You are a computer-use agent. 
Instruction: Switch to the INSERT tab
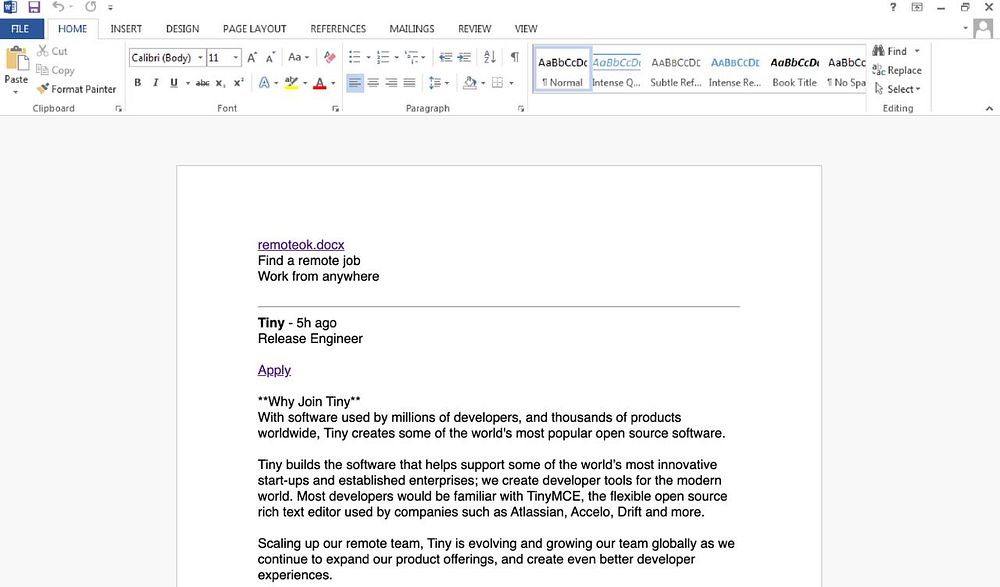[x=126, y=29]
